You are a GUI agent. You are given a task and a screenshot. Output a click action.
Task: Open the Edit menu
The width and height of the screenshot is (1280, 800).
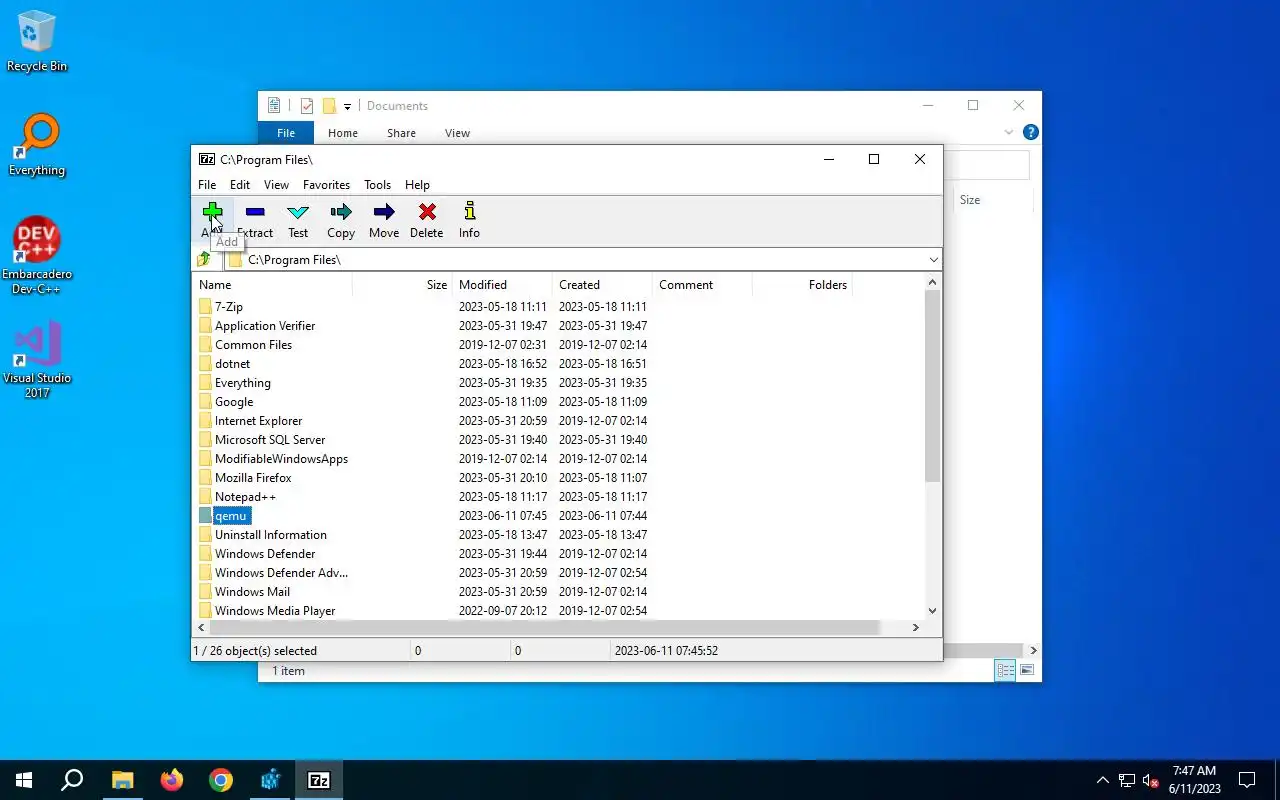(x=240, y=185)
